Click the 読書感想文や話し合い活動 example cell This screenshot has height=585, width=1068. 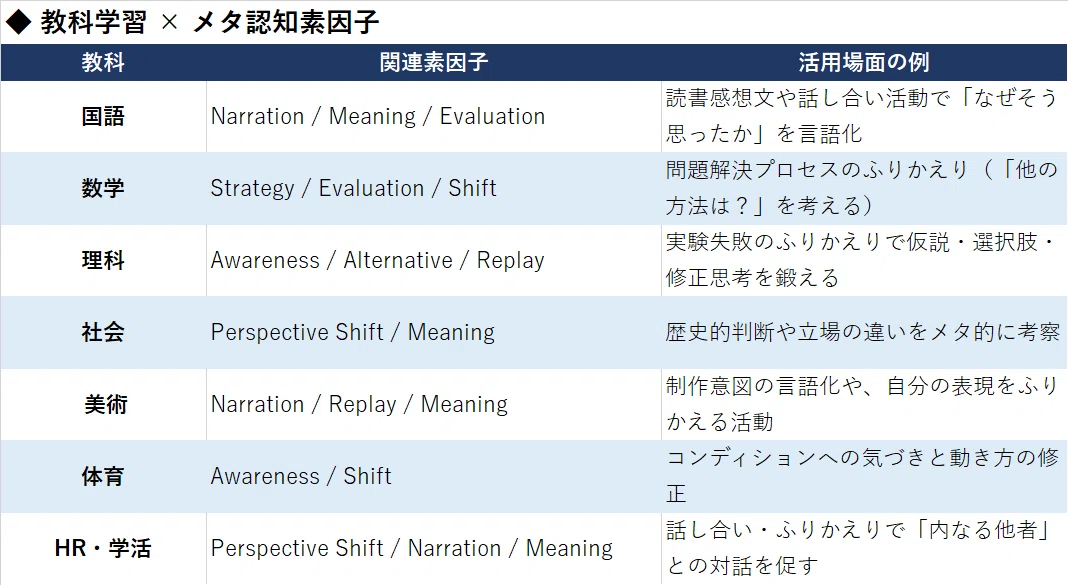tap(864, 116)
